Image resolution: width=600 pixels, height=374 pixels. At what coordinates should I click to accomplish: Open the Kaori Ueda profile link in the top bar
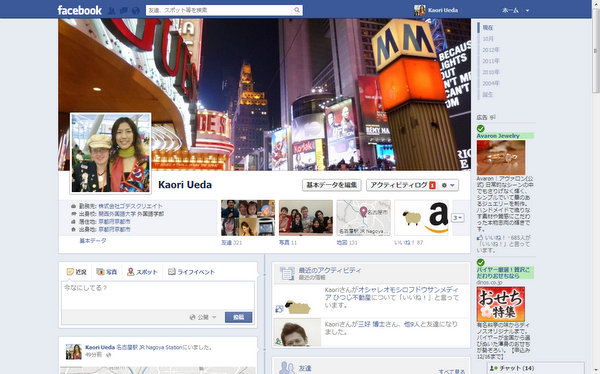point(443,10)
